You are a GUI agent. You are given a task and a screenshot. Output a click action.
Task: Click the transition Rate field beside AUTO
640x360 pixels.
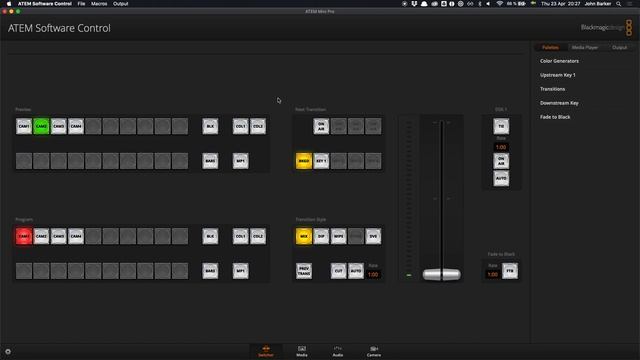pos(373,275)
